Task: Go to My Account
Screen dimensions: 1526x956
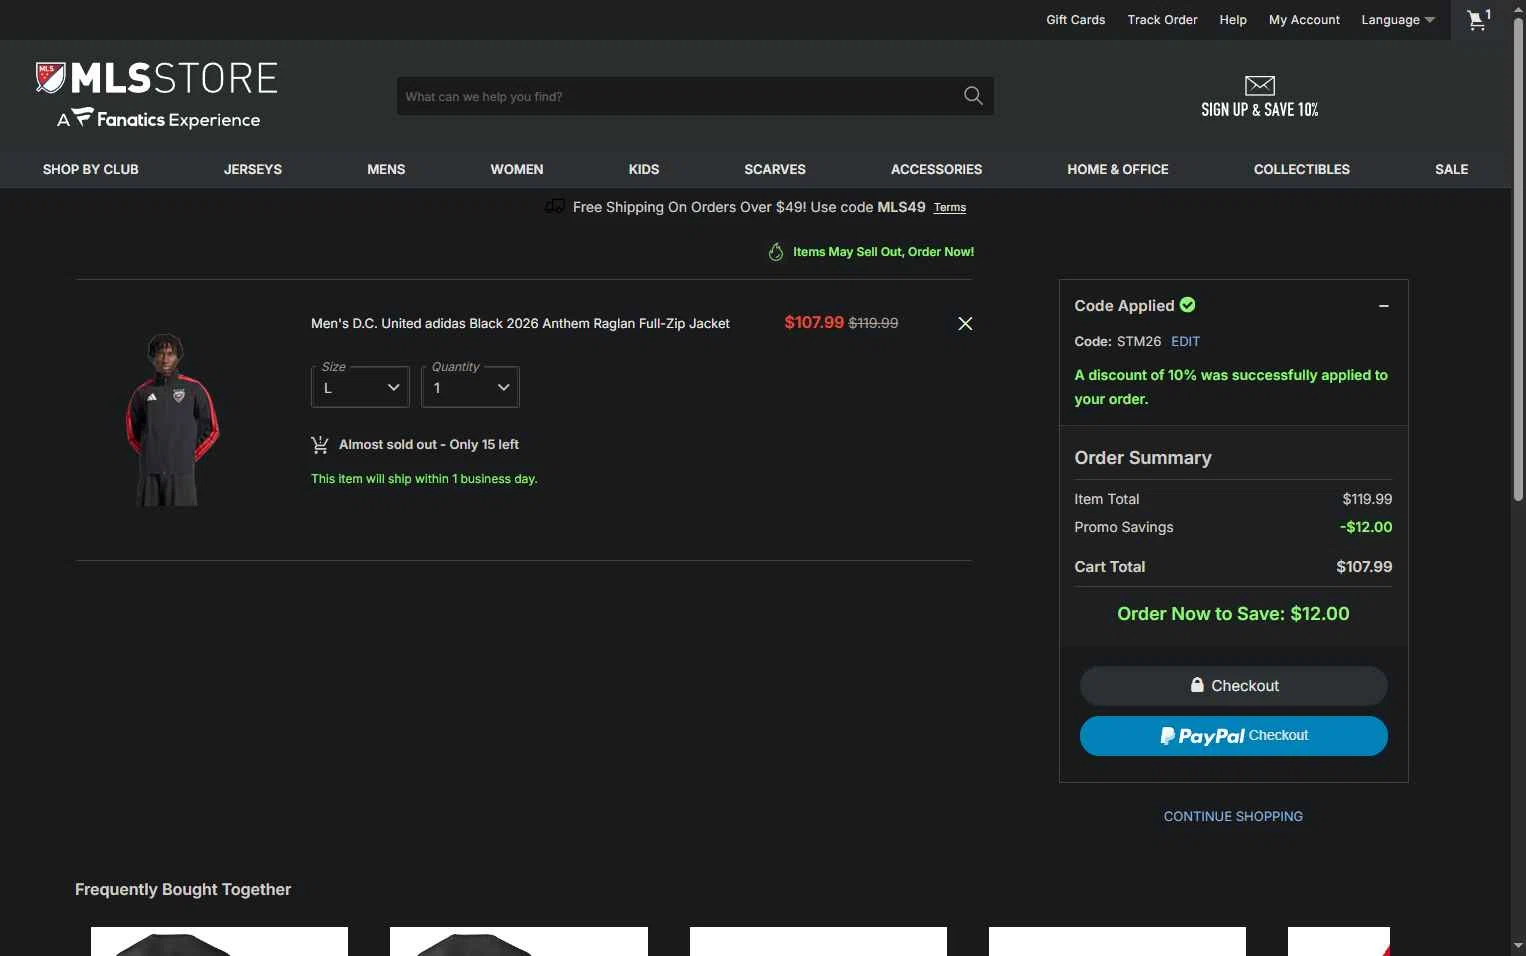Action: coord(1304,20)
